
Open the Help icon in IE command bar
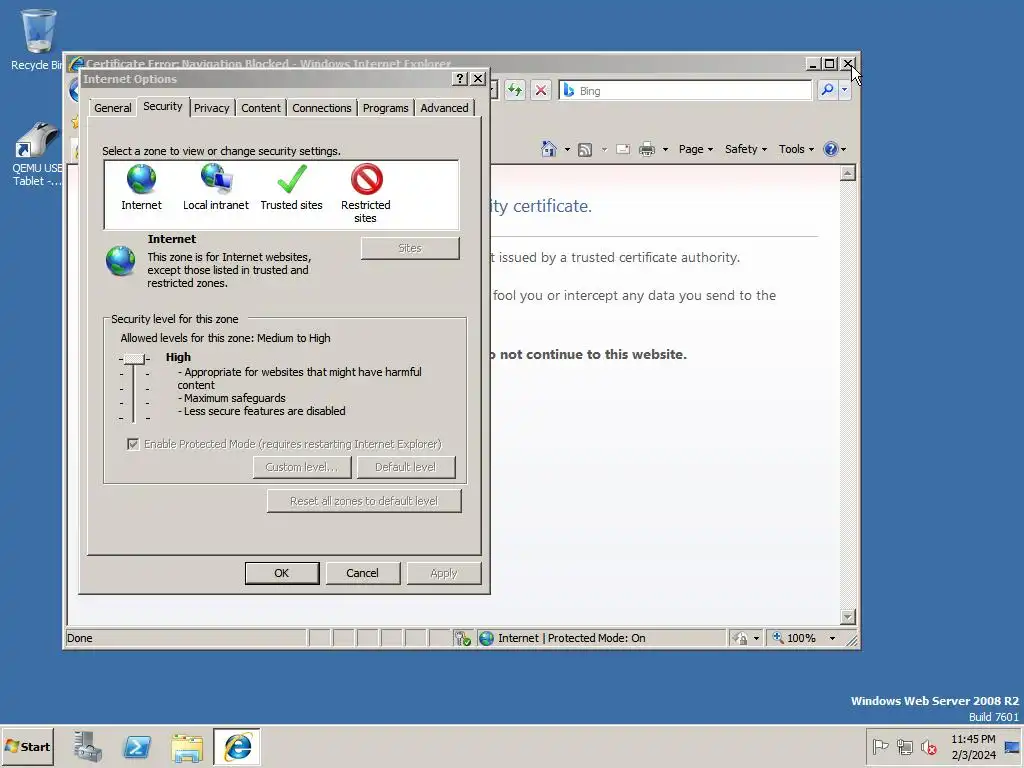tap(830, 149)
